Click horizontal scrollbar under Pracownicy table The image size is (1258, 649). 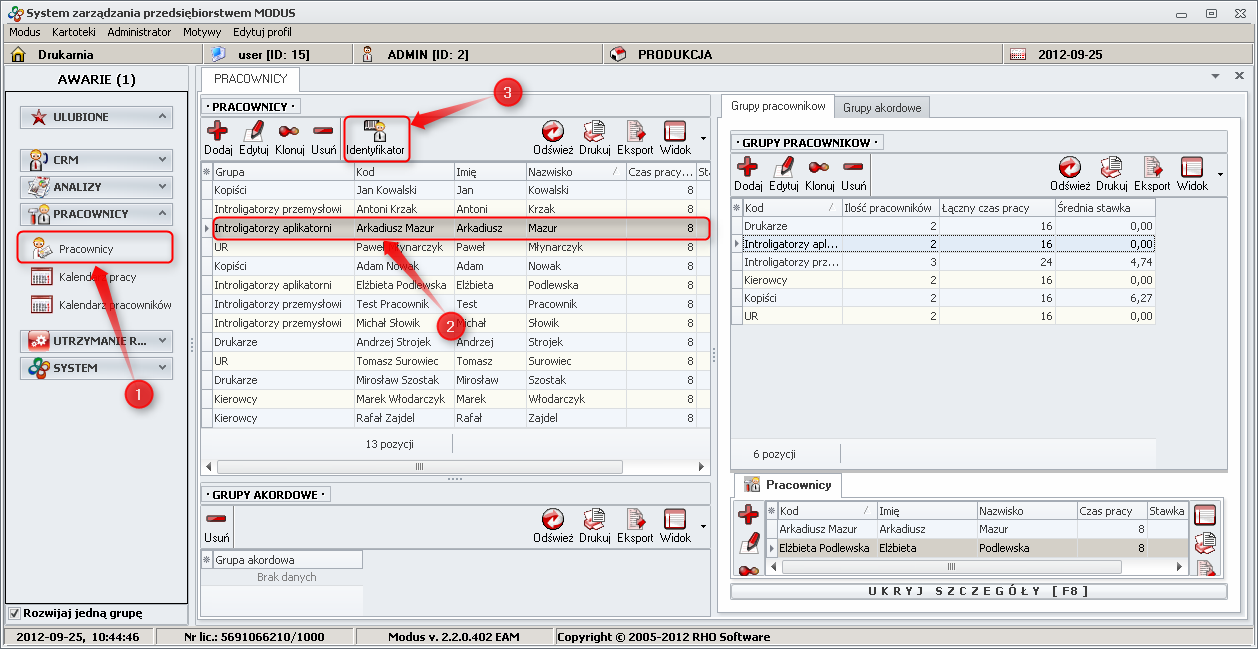tap(419, 467)
